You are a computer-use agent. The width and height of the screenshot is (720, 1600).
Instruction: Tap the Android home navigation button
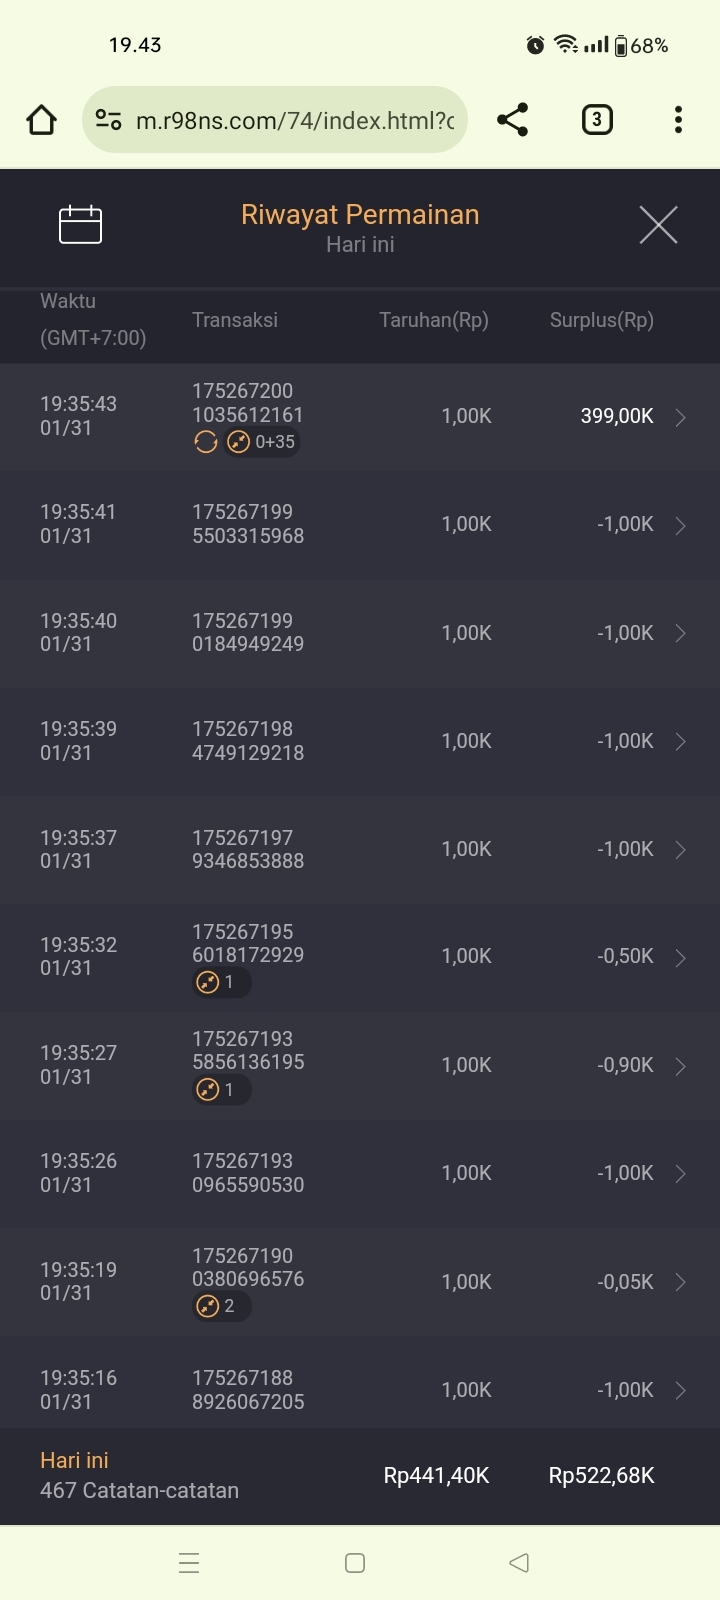click(x=355, y=1562)
